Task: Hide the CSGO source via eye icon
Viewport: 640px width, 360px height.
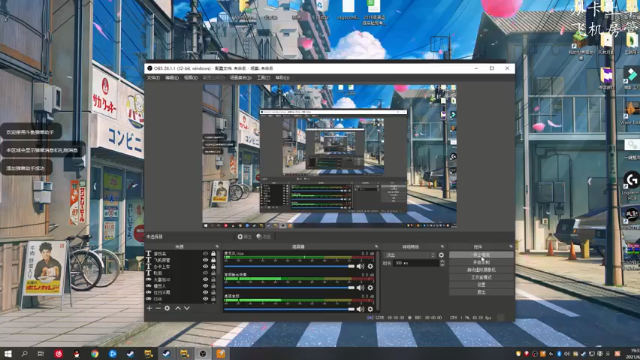Action: (x=205, y=299)
